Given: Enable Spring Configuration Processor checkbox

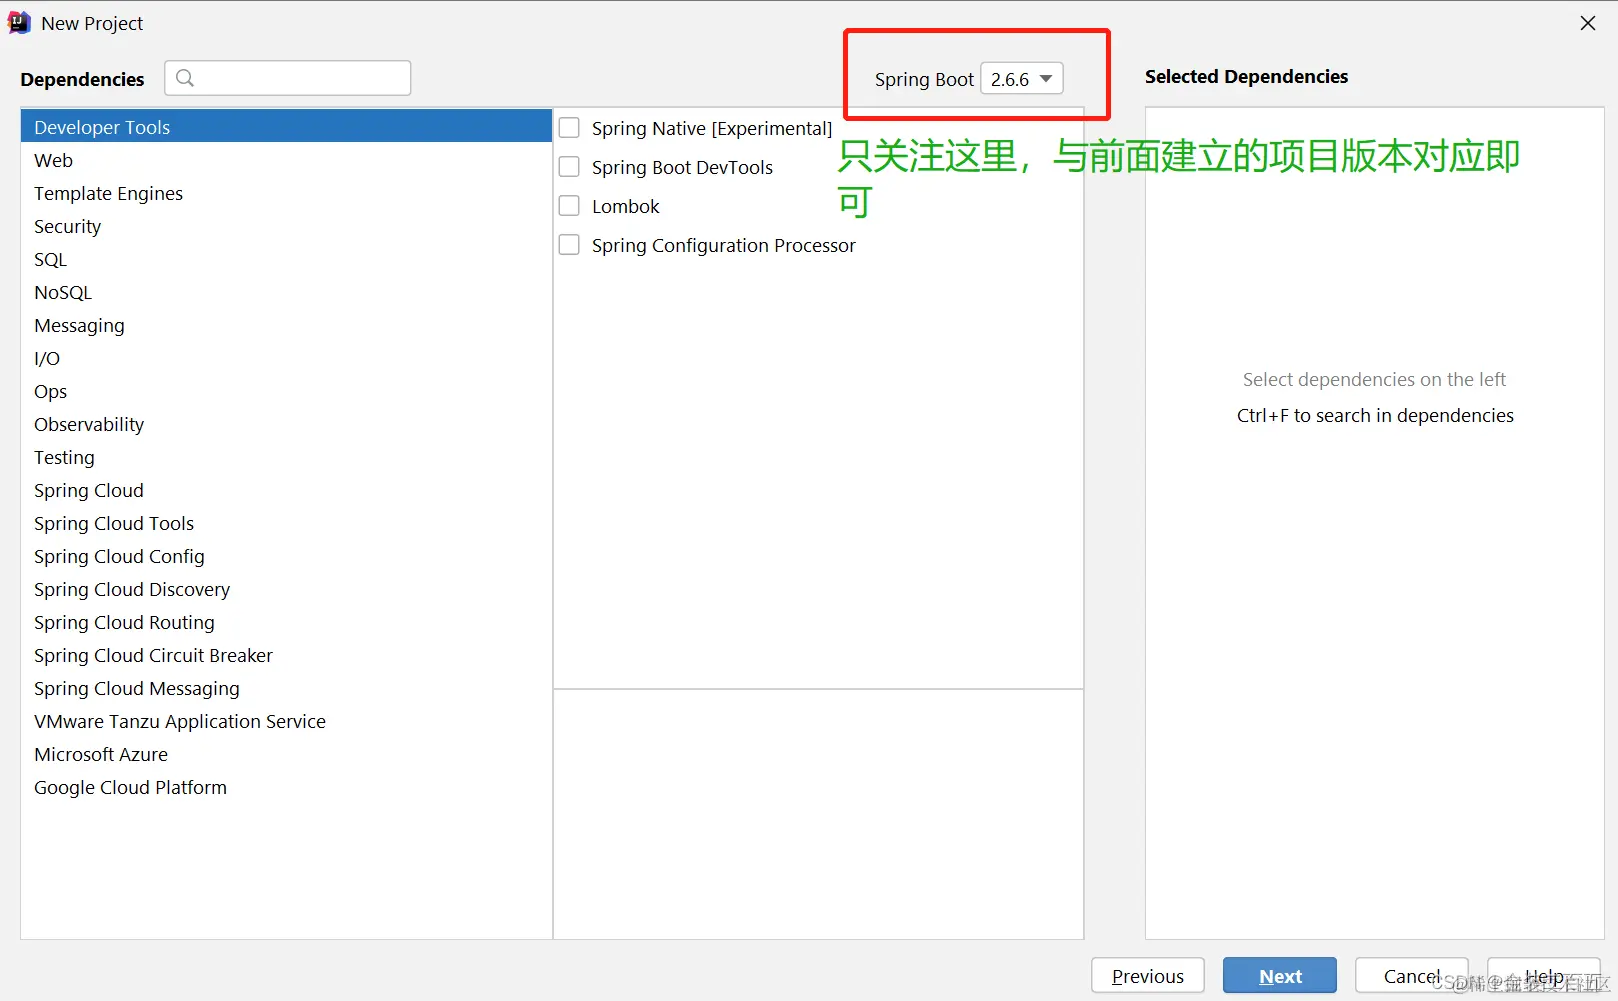Looking at the screenshot, I should click(x=569, y=245).
